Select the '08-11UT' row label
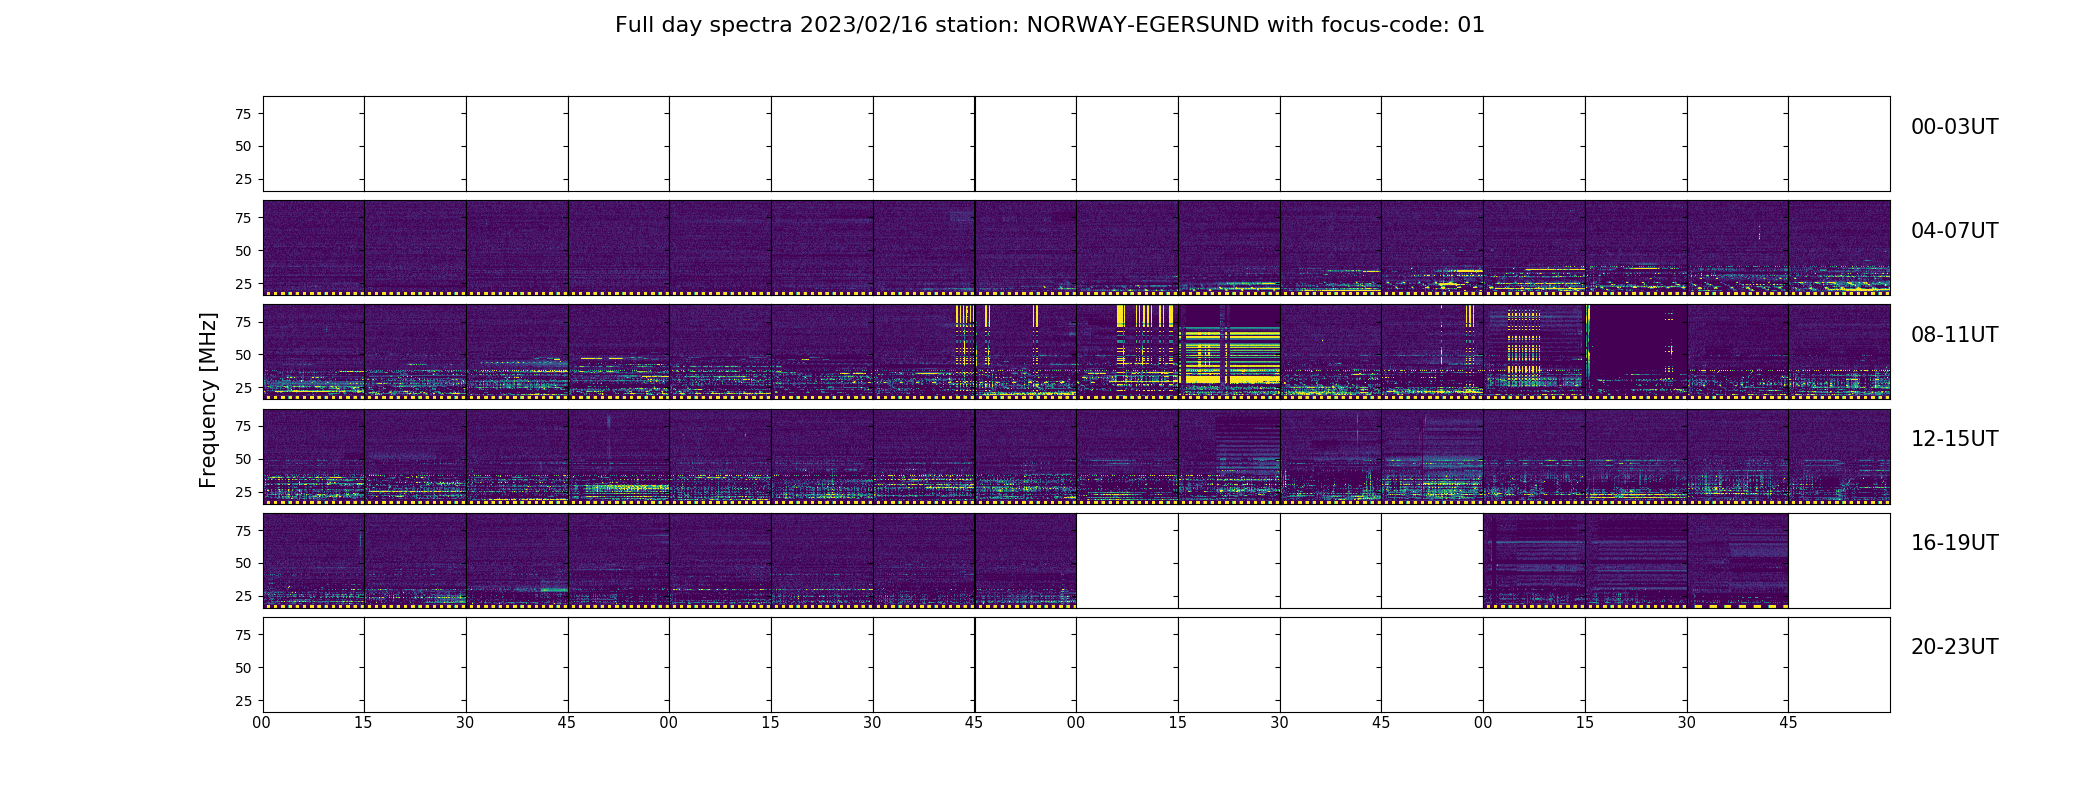 (1954, 335)
